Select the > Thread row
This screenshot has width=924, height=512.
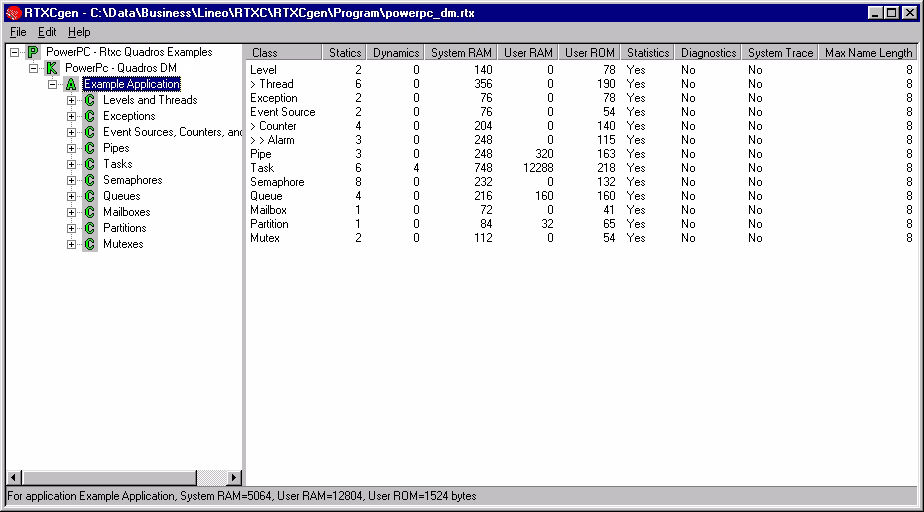coord(580,84)
